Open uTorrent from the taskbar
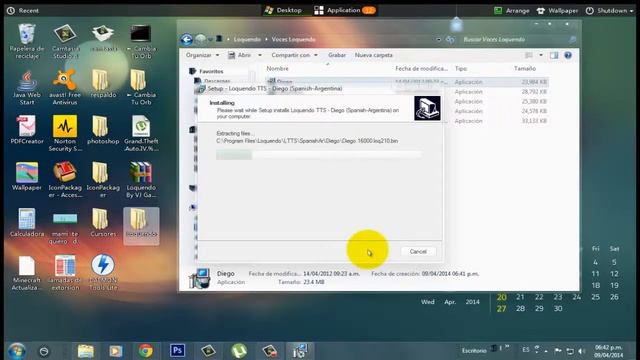This screenshot has width=640, height=360. click(x=239, y=351)
